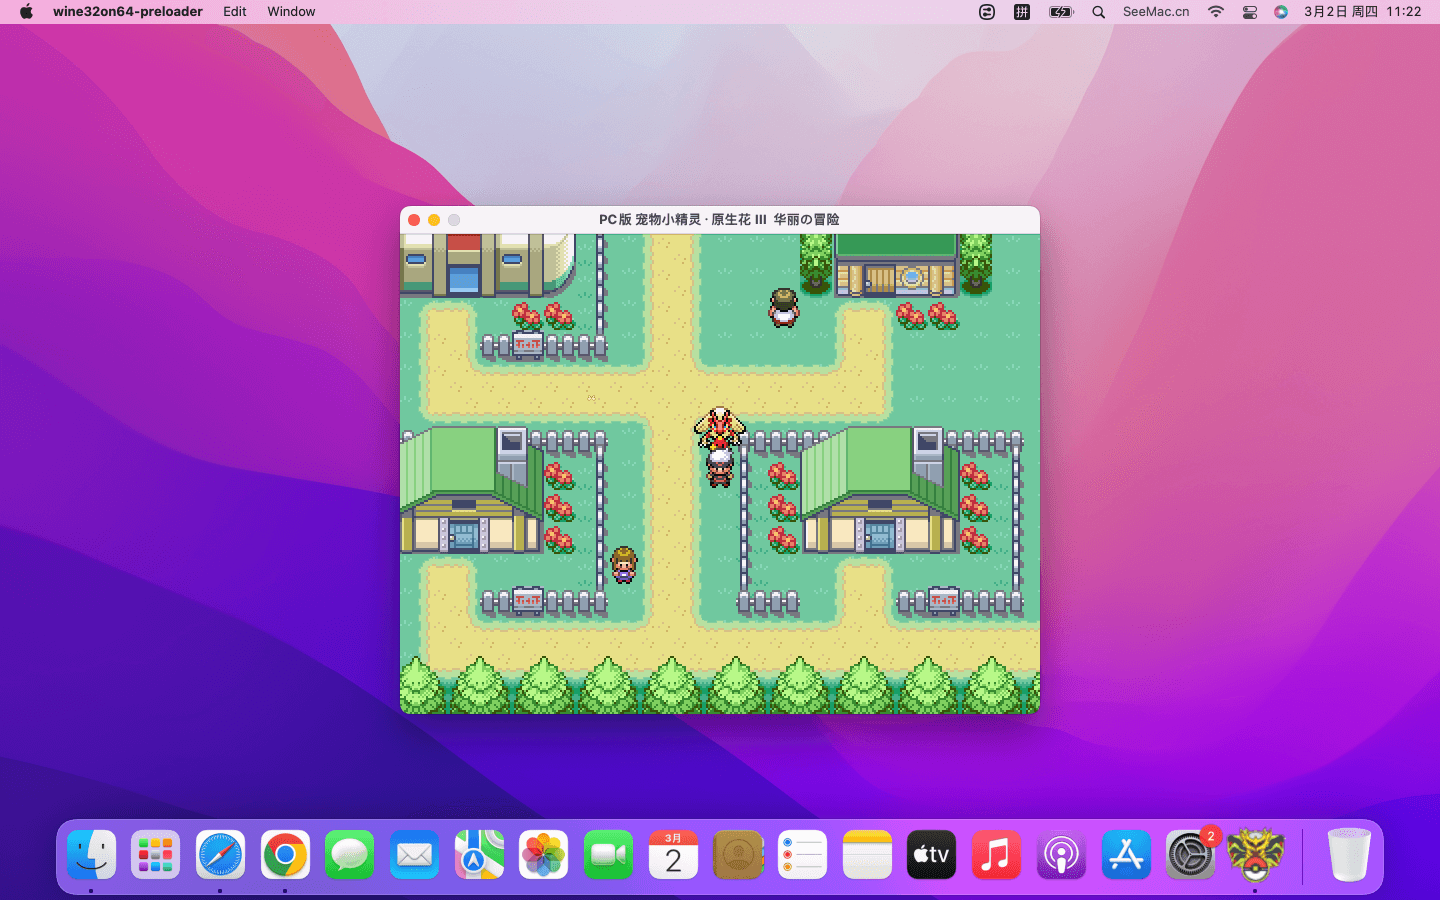Open Spotlight search in menu bar

[x=1098, y=12]
